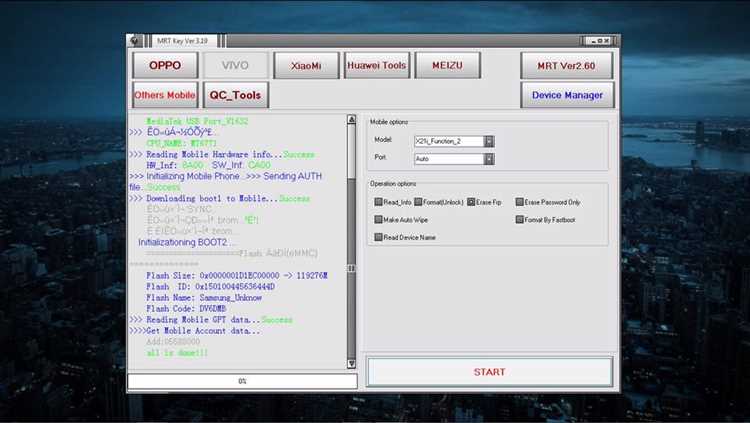750x423 pixels.
Task: Select the Read Device Name option
Action: [x=379, y=238]
